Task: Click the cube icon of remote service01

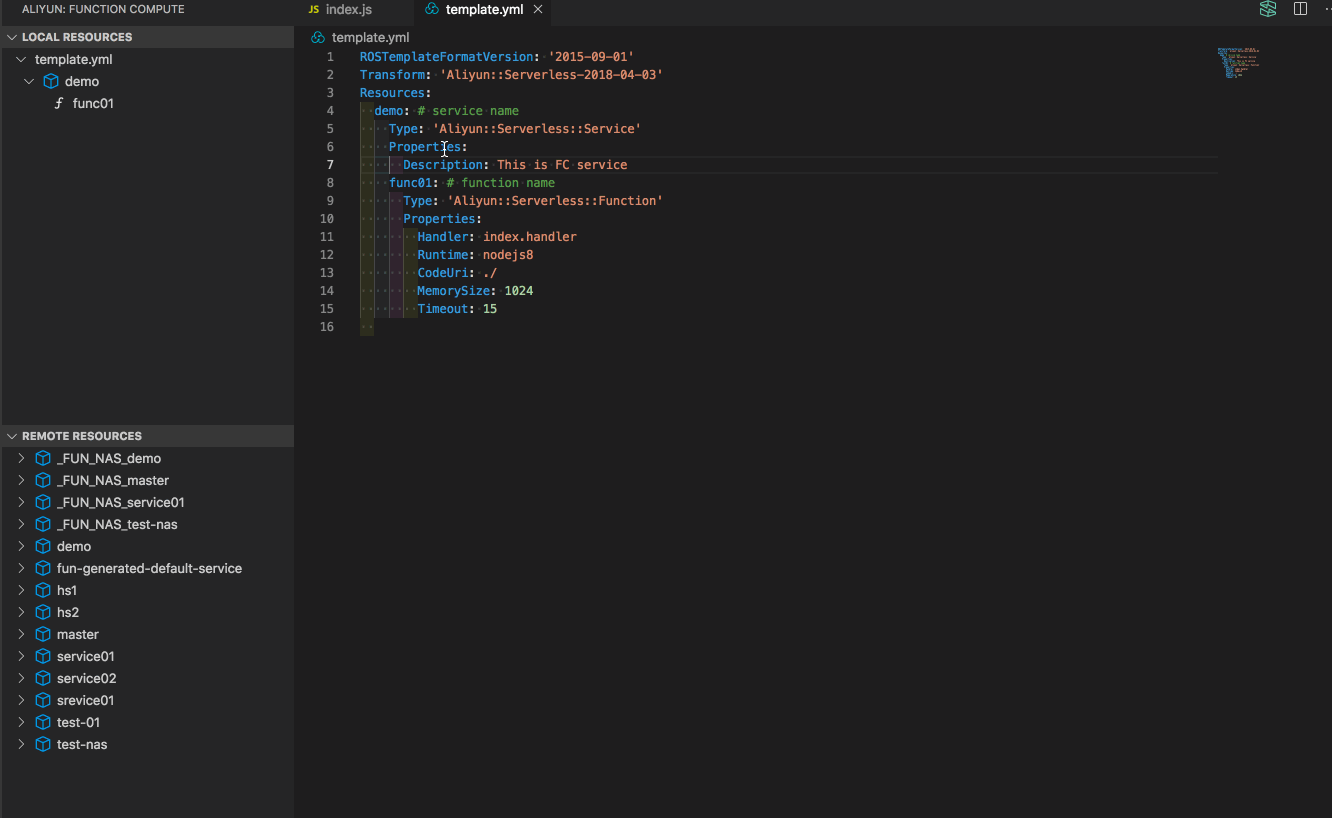Action: (x=43, y=656)
